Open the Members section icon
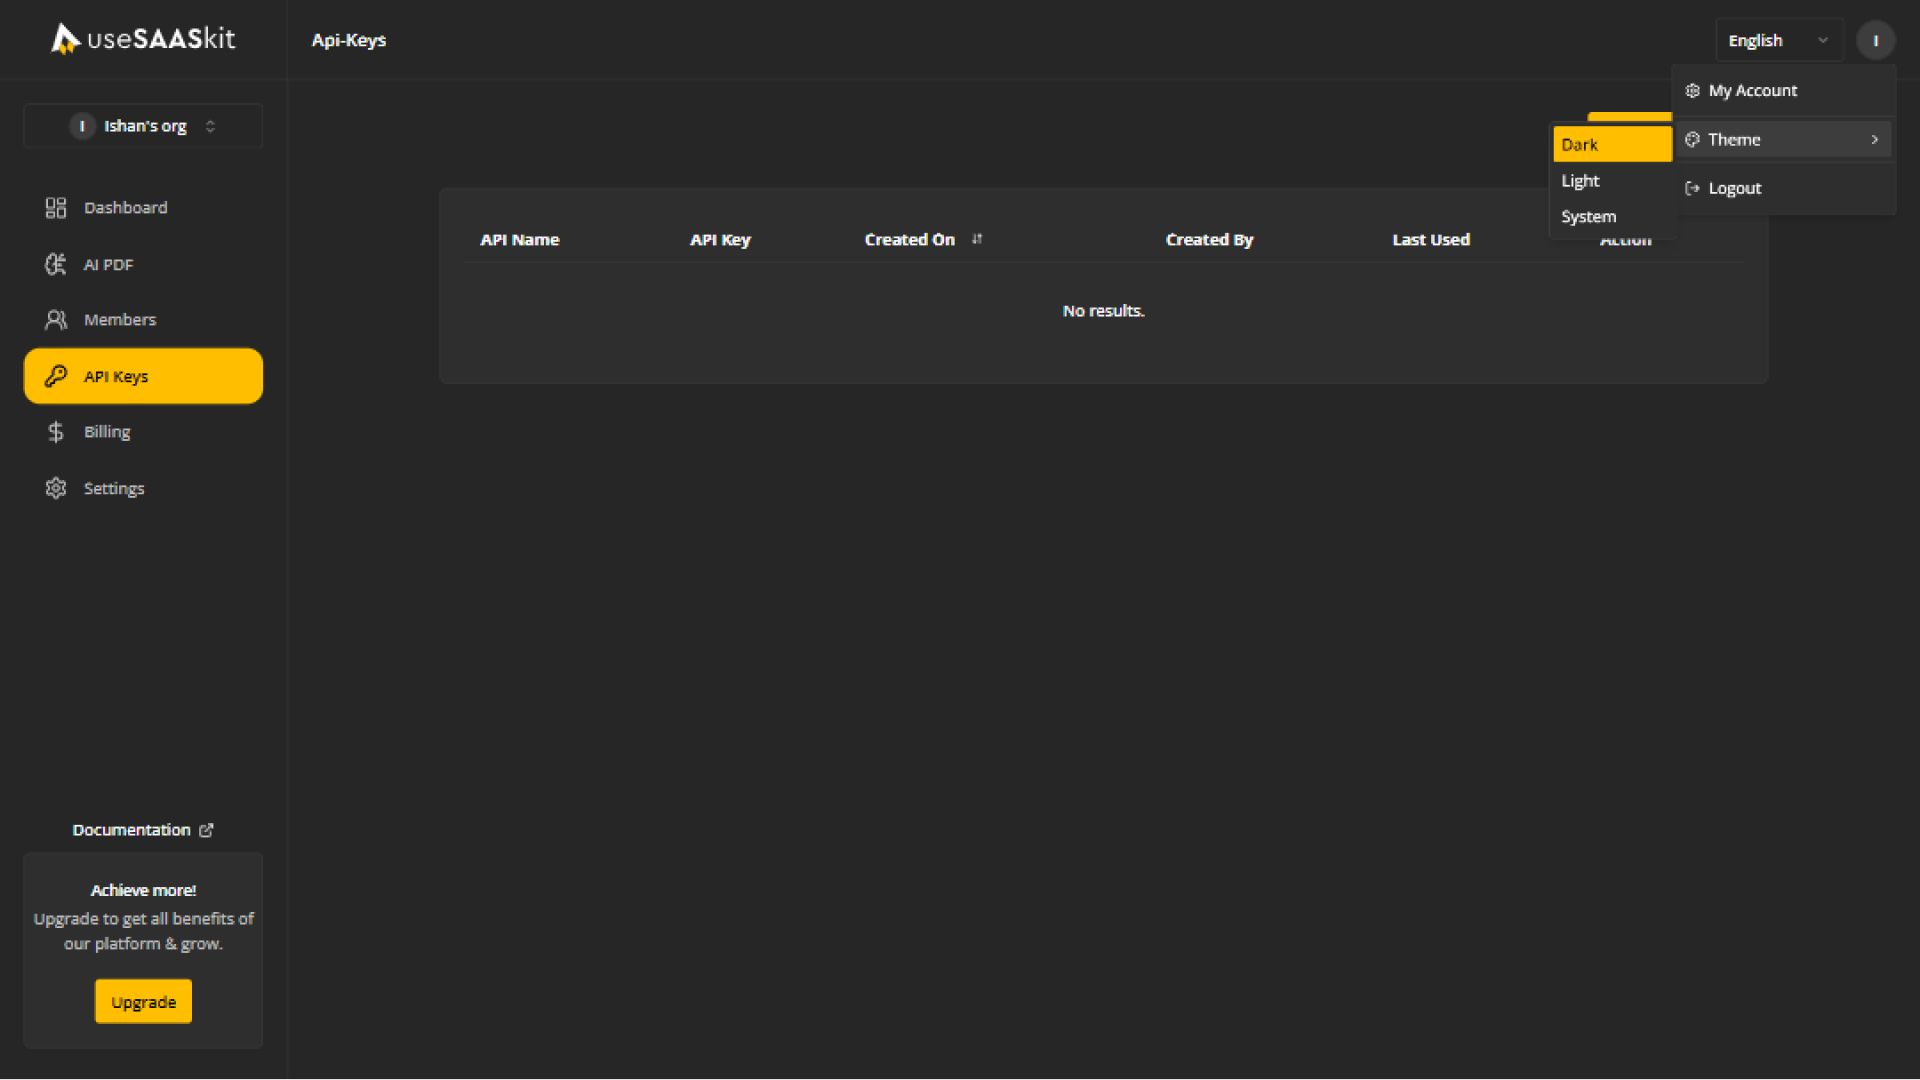The width and height of the screenshot is (1920, 1080). pyautogui.click(x=54, y=319)
